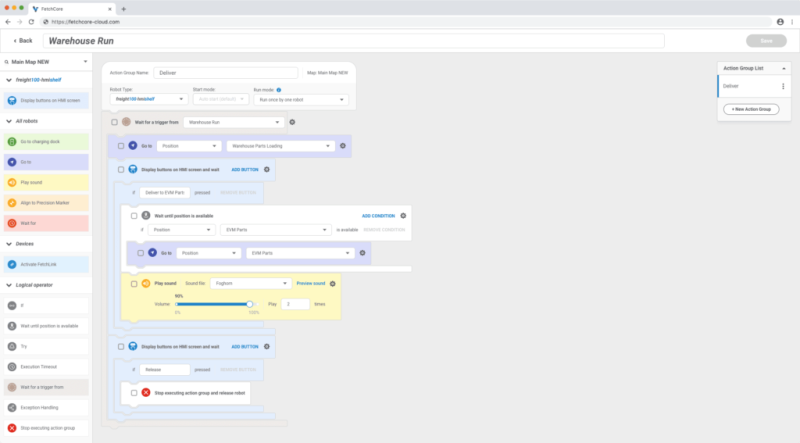Click the Exception Handling icon in sidebar
Image resolution: width=800 pixels, height=443 pixels.
[12, 407]
